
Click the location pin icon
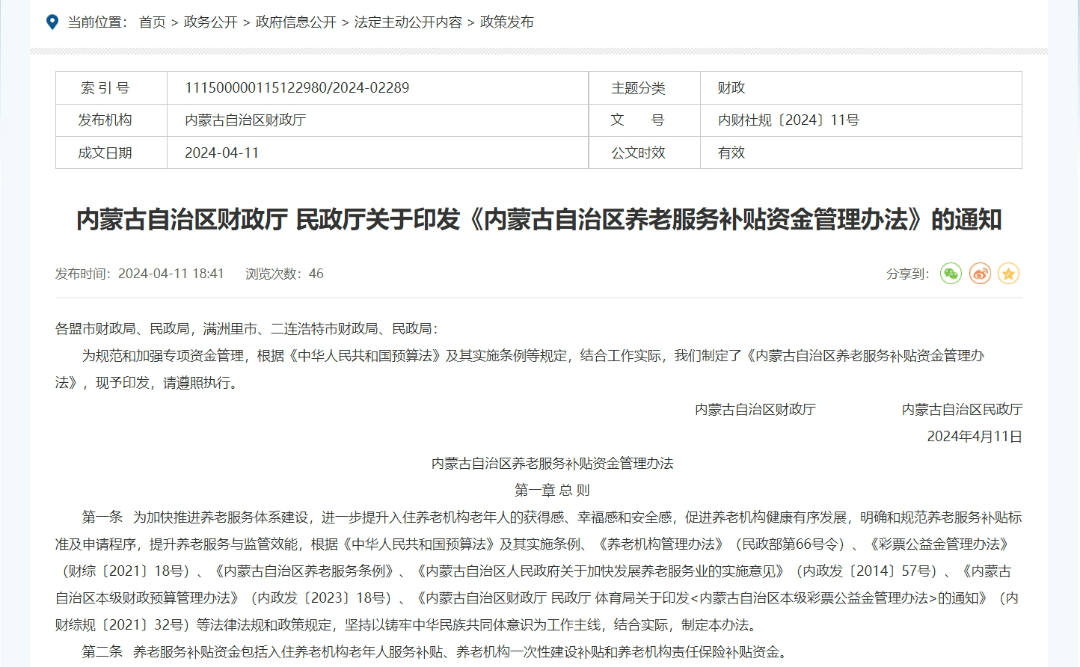52,22
